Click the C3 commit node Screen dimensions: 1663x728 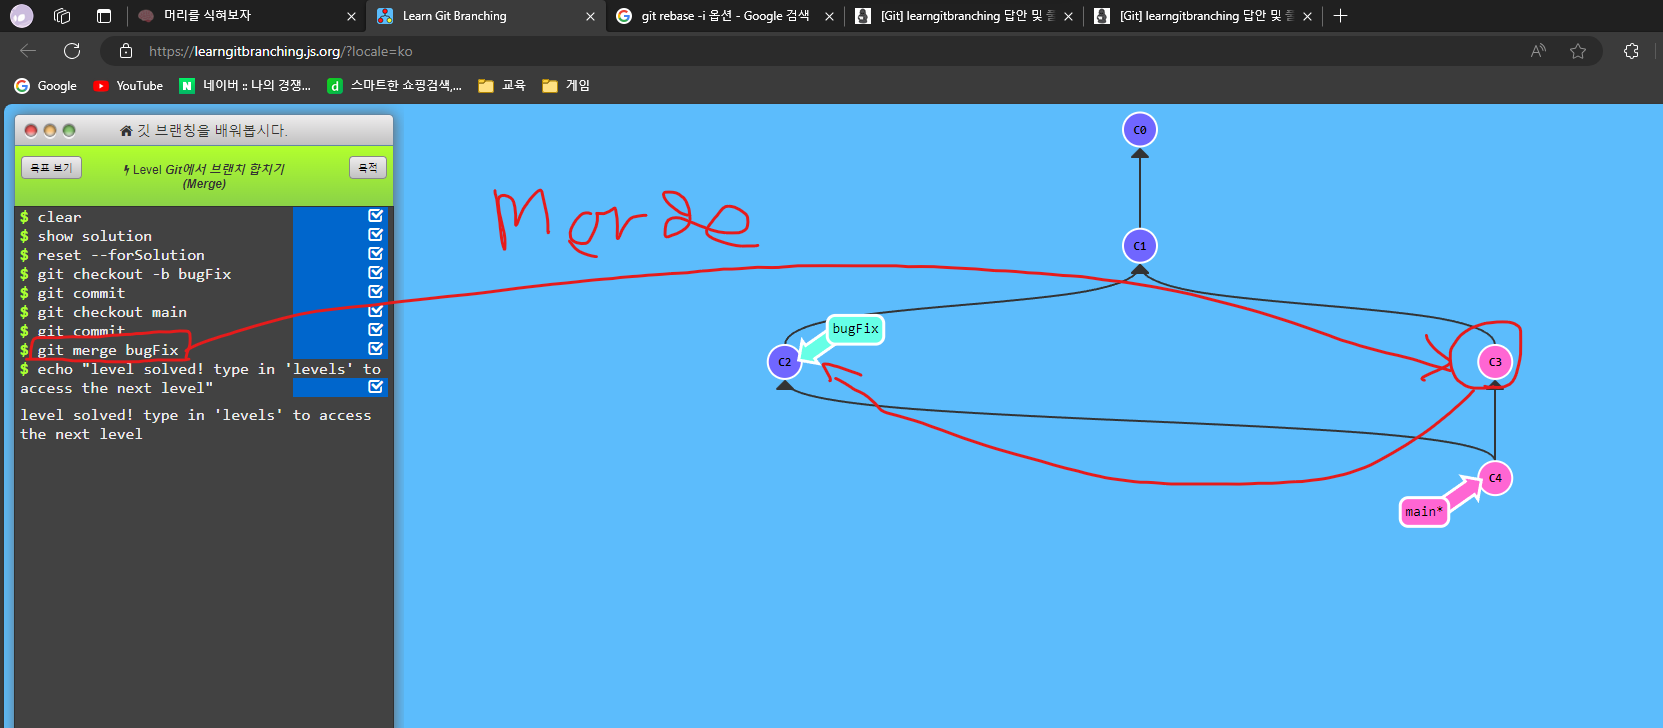point(1495,362)
